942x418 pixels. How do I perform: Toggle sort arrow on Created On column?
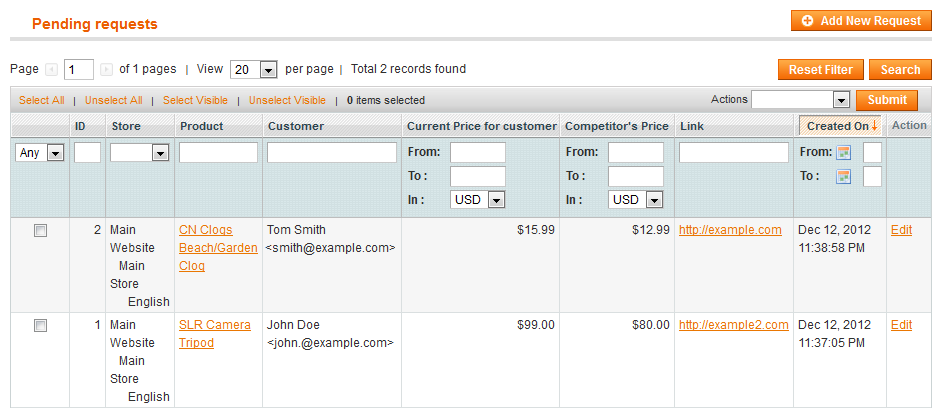pos(874,127)
